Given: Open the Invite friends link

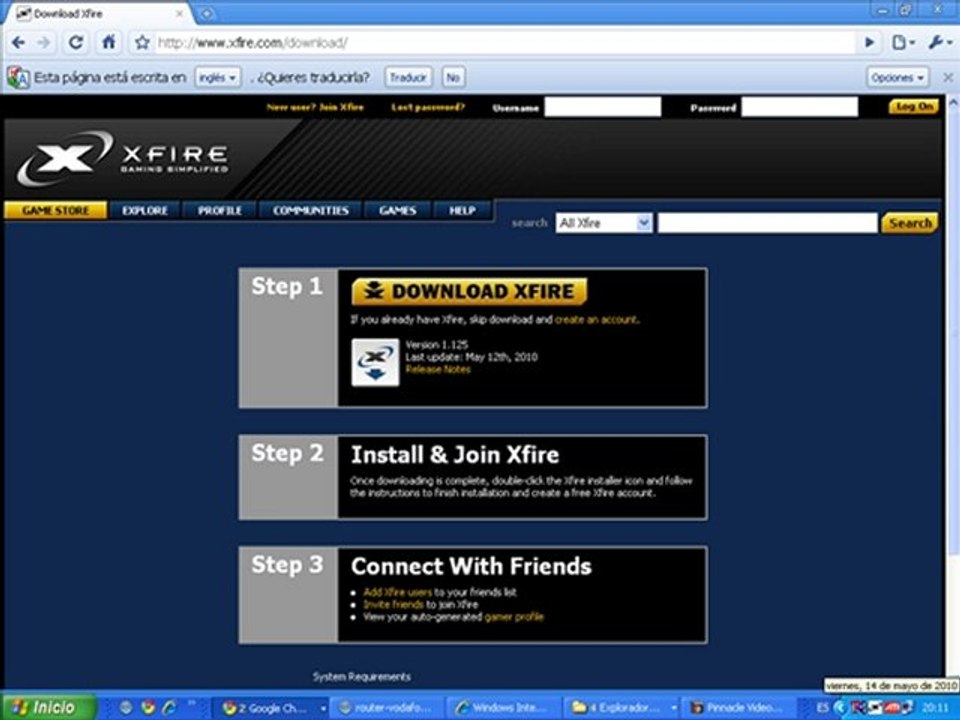Looking at the screenshot, I should (x=393, y=604).
